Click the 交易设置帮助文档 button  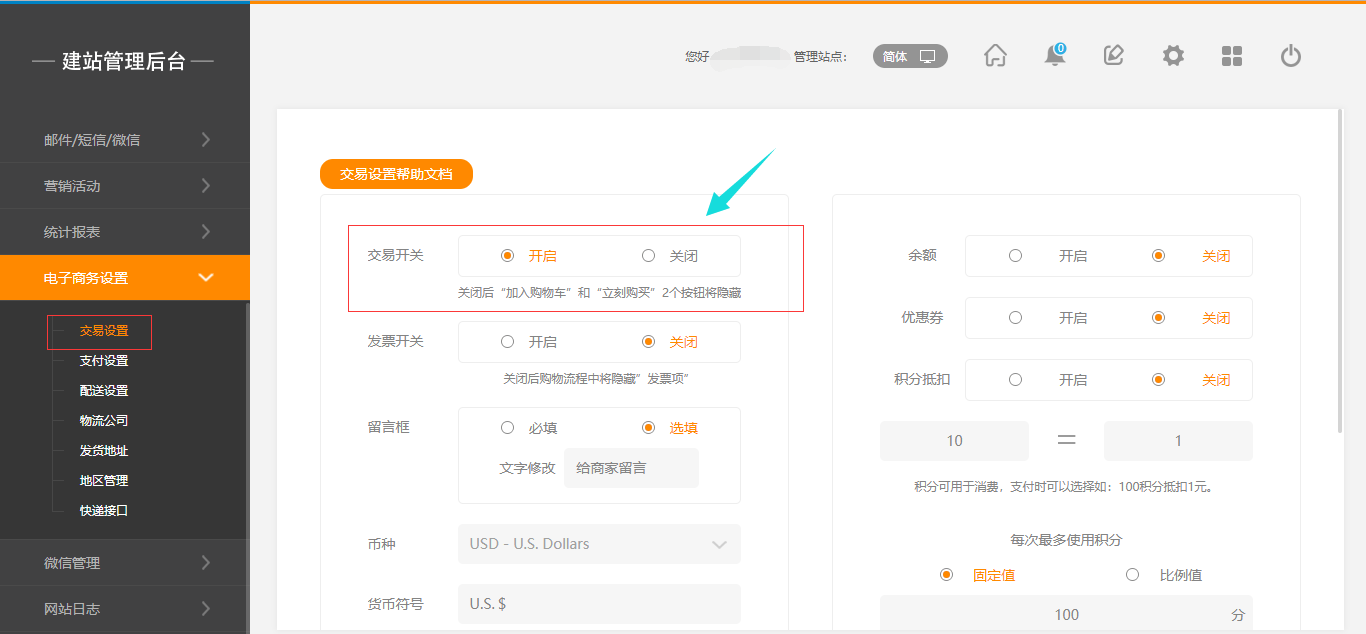(396, 174)
